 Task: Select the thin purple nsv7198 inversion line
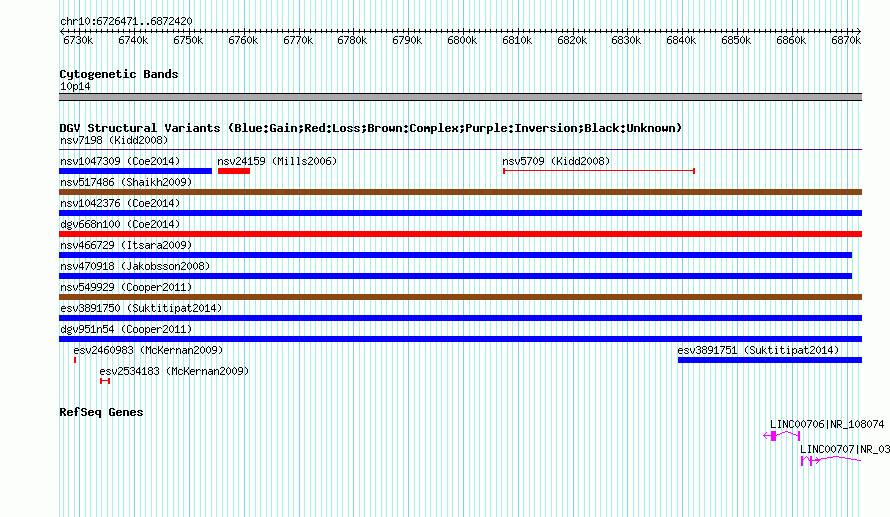click(x=460, y=150)
